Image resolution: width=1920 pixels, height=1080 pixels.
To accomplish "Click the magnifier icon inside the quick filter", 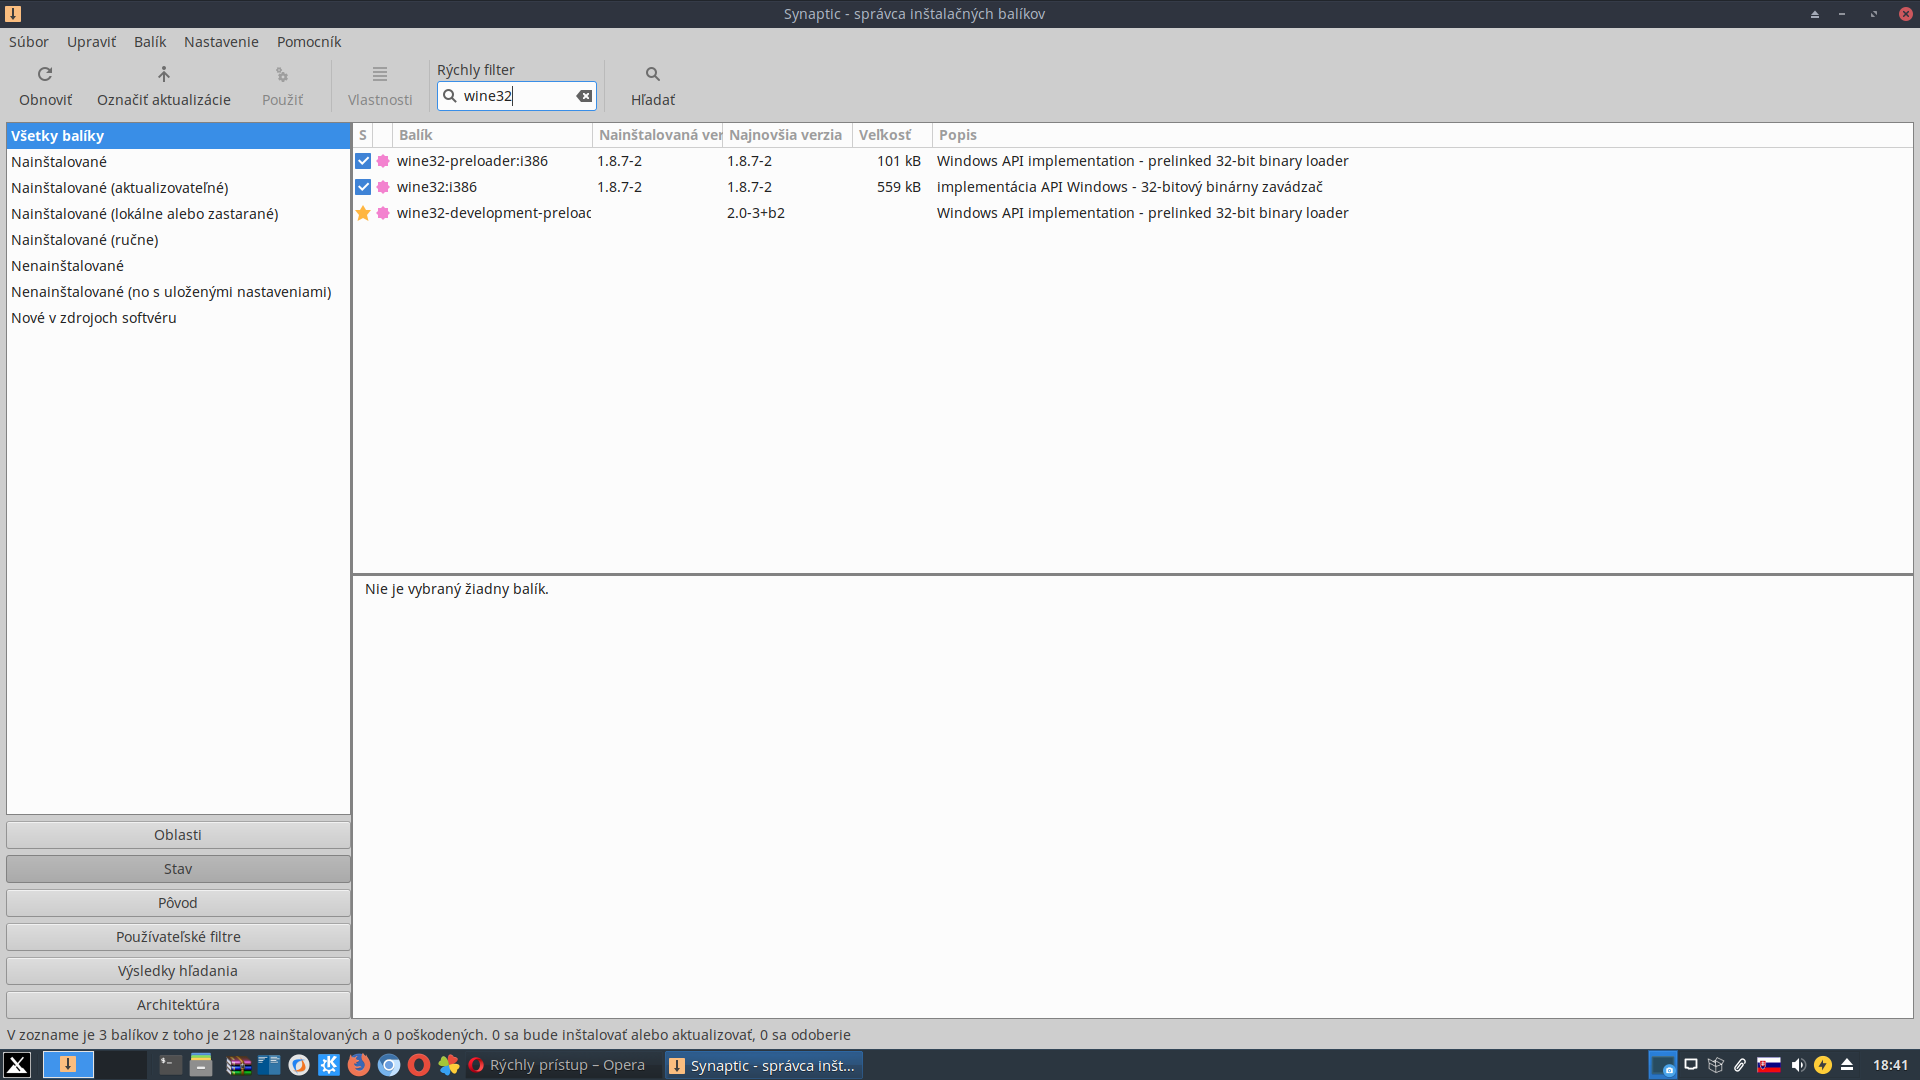I will (x=450, y=96).
